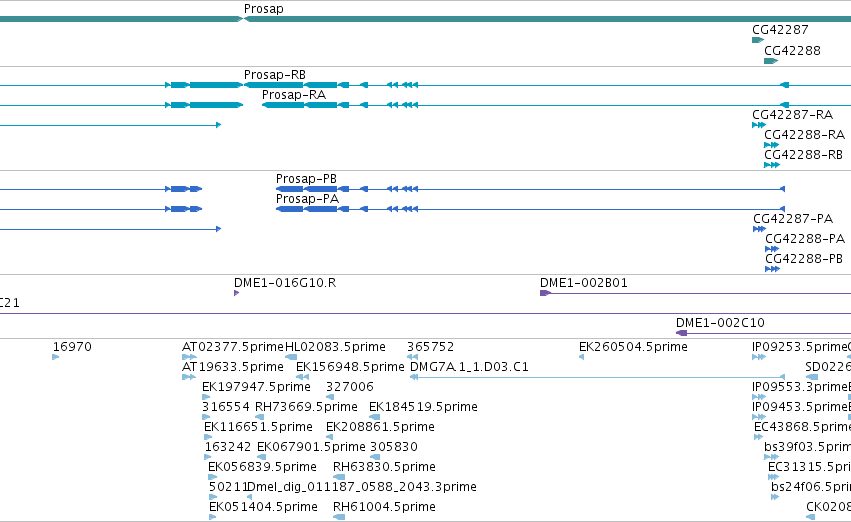Viewport: 851px width, 522px height.
Task: Click the long alignment line under DMG7A.1_1.D03.C1
Action: tap(598, 377)
